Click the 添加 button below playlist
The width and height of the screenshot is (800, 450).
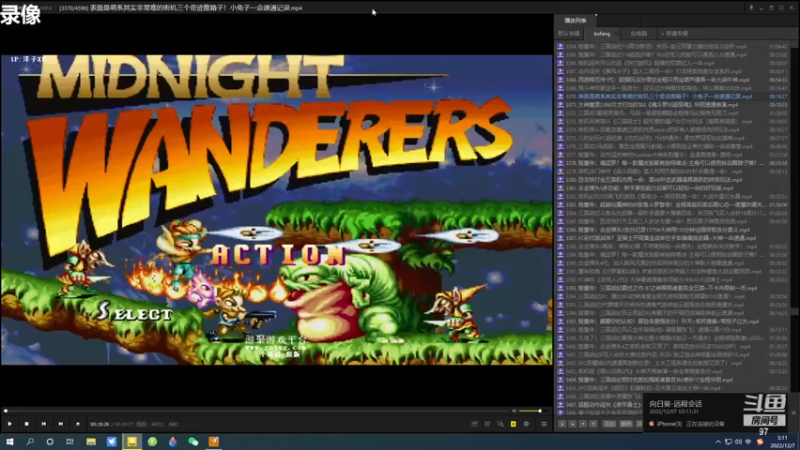(x=609, y=424)
